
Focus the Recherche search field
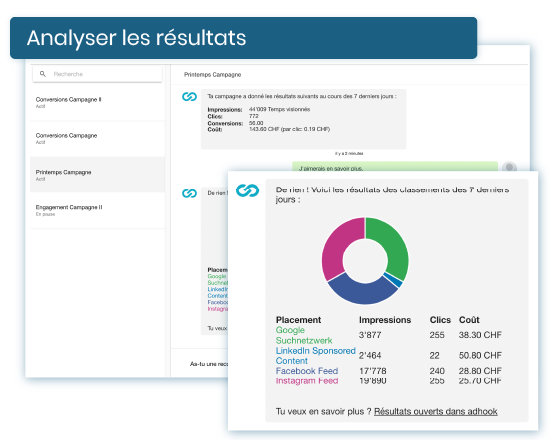tap(97, 74)
